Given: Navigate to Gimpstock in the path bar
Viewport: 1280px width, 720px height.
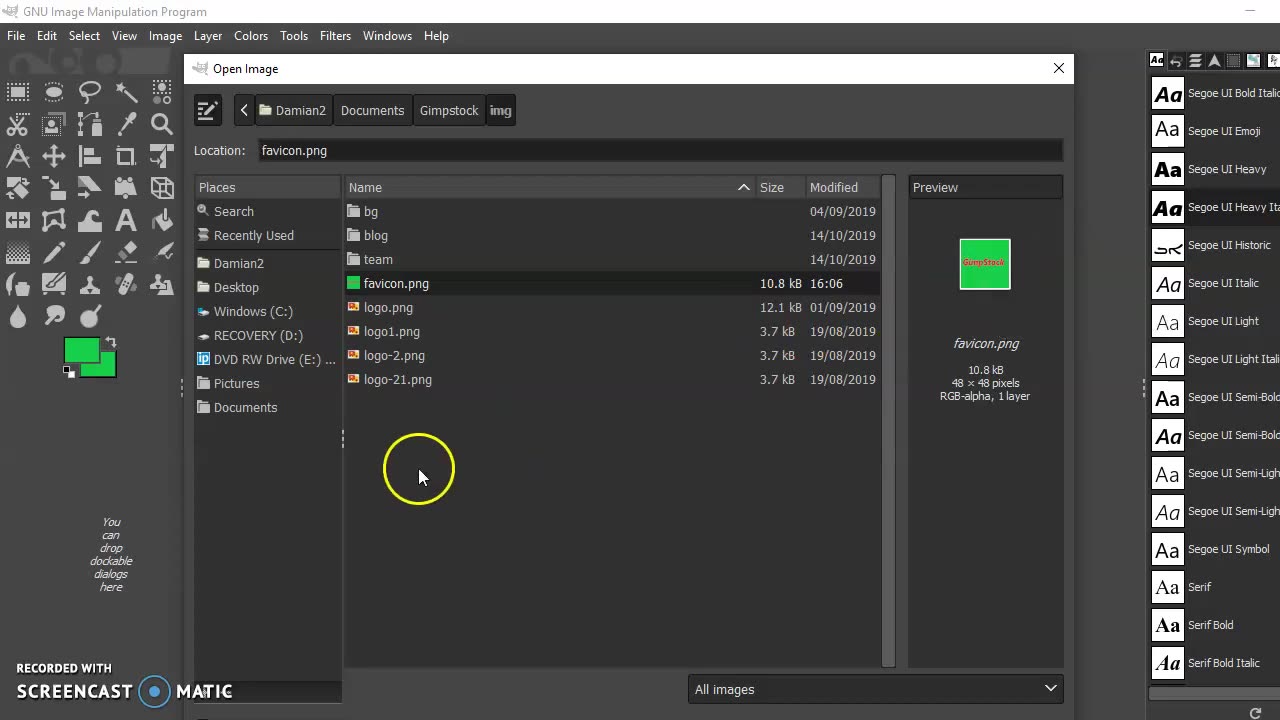Looking at the screenshot, I should (x=449, y=110).
